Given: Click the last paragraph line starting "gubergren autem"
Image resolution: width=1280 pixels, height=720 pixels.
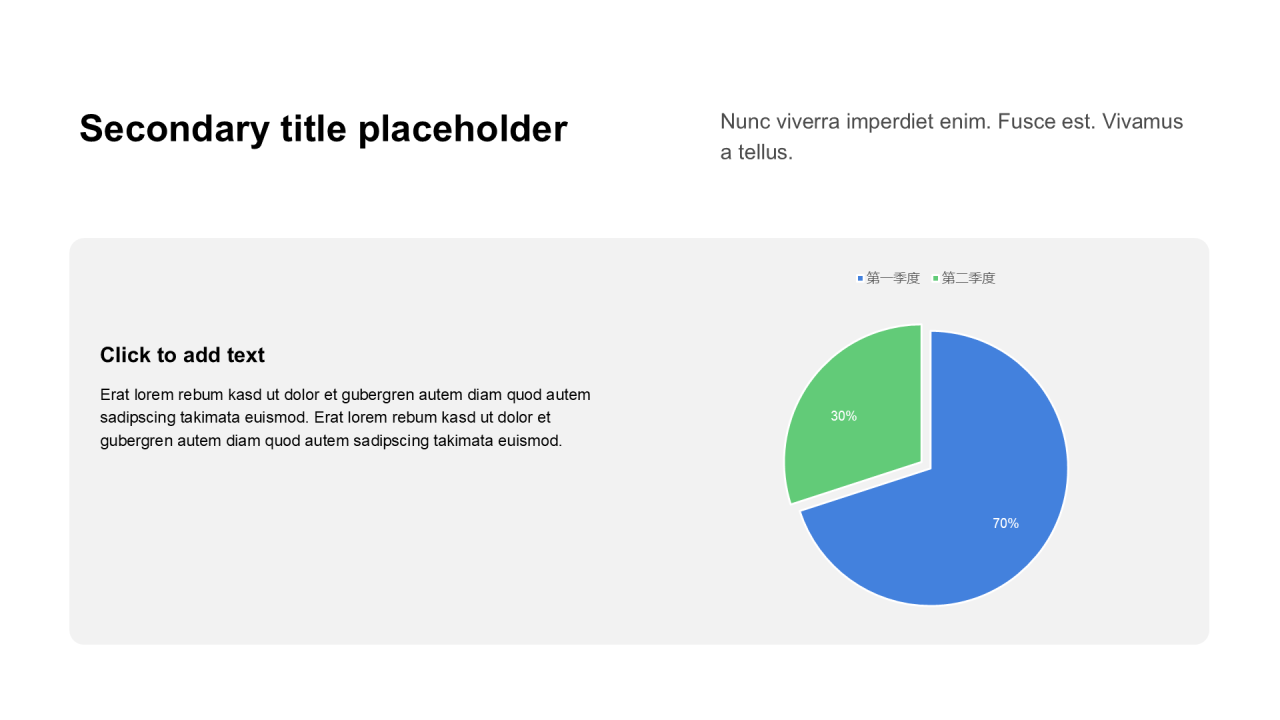Looking at the screenshot, I should [331, 441].
